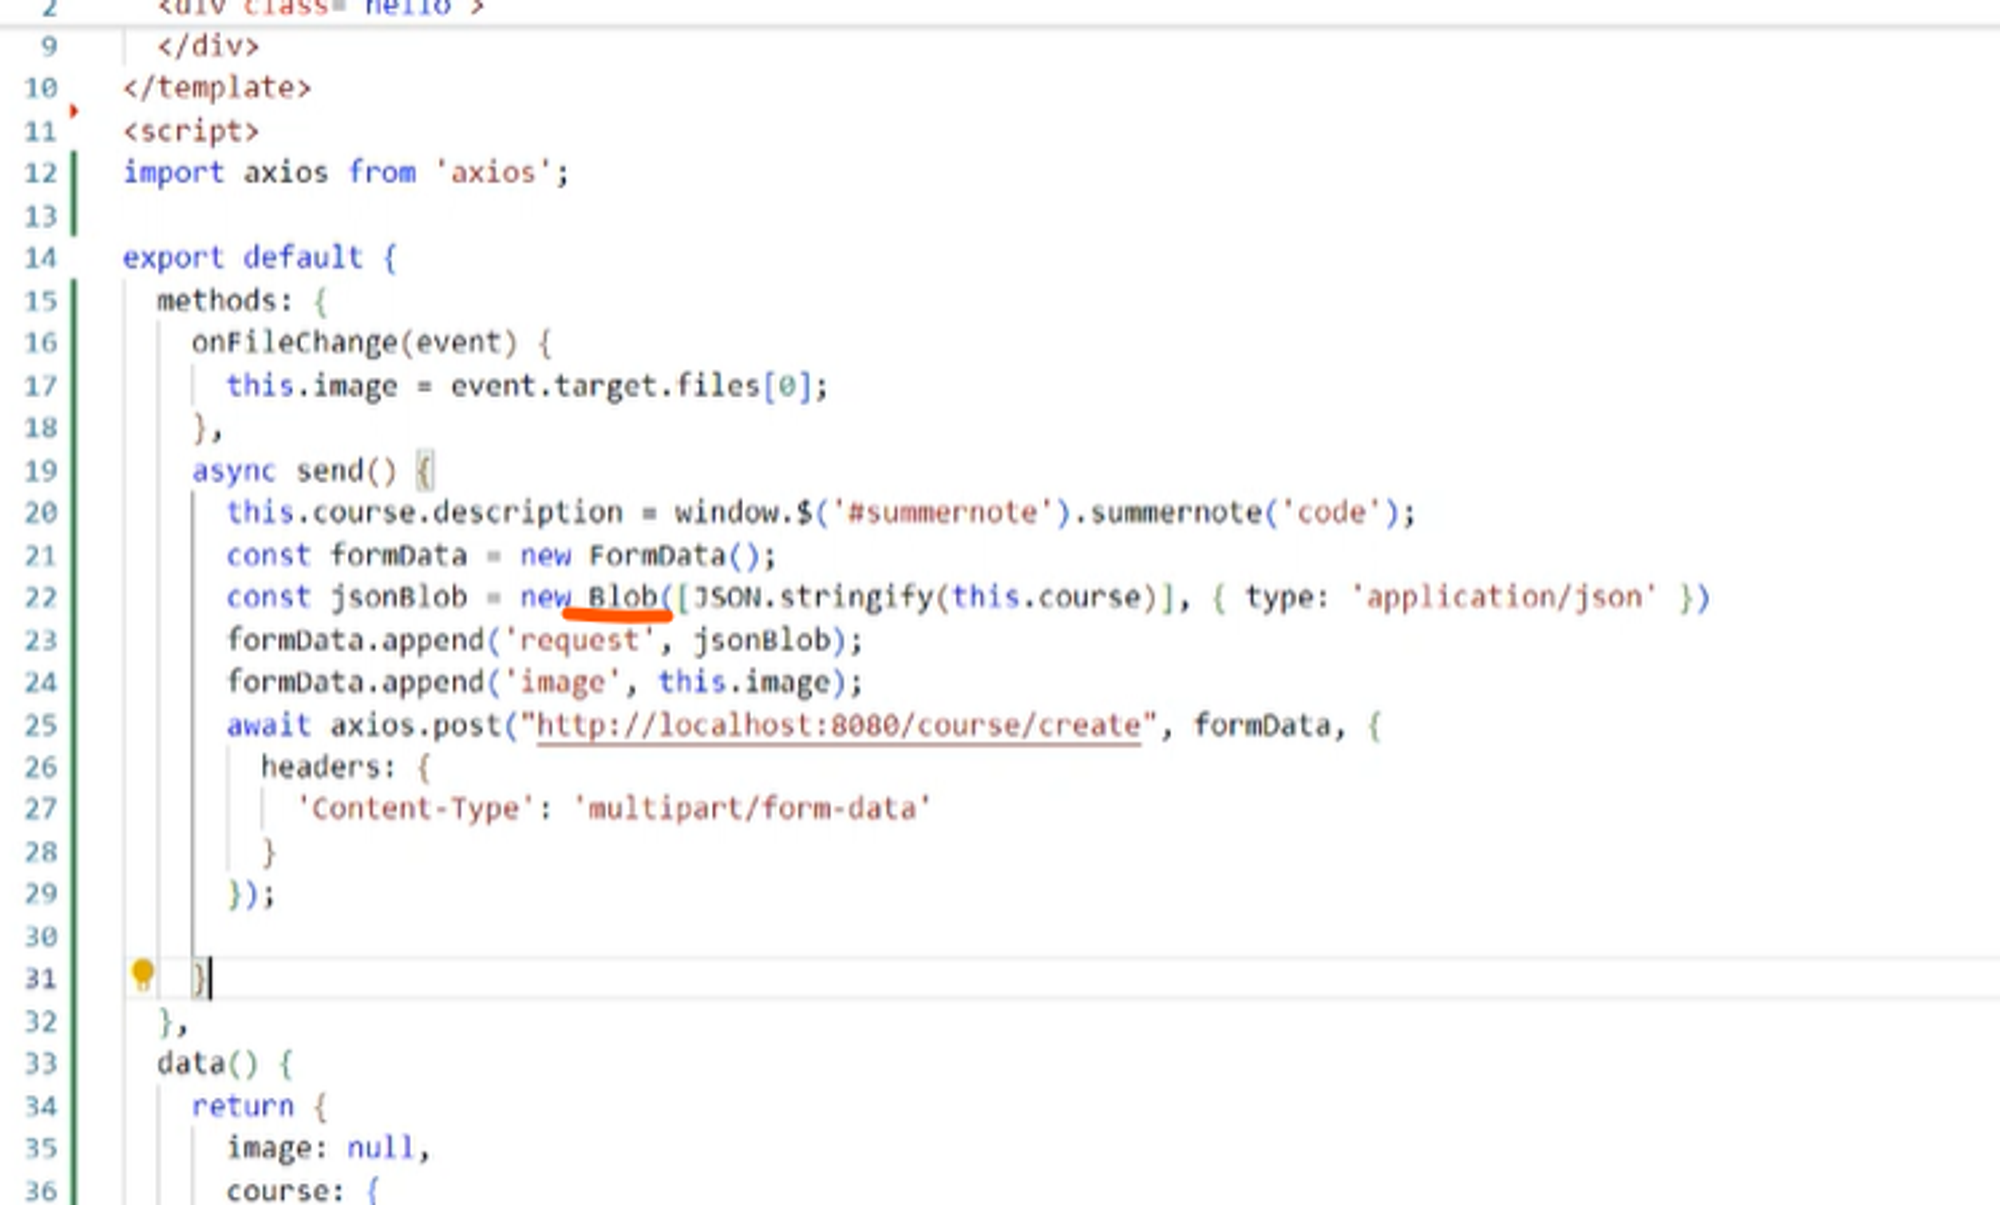
Task: Click the 'application/json' type string
Action: point(1503,598)
